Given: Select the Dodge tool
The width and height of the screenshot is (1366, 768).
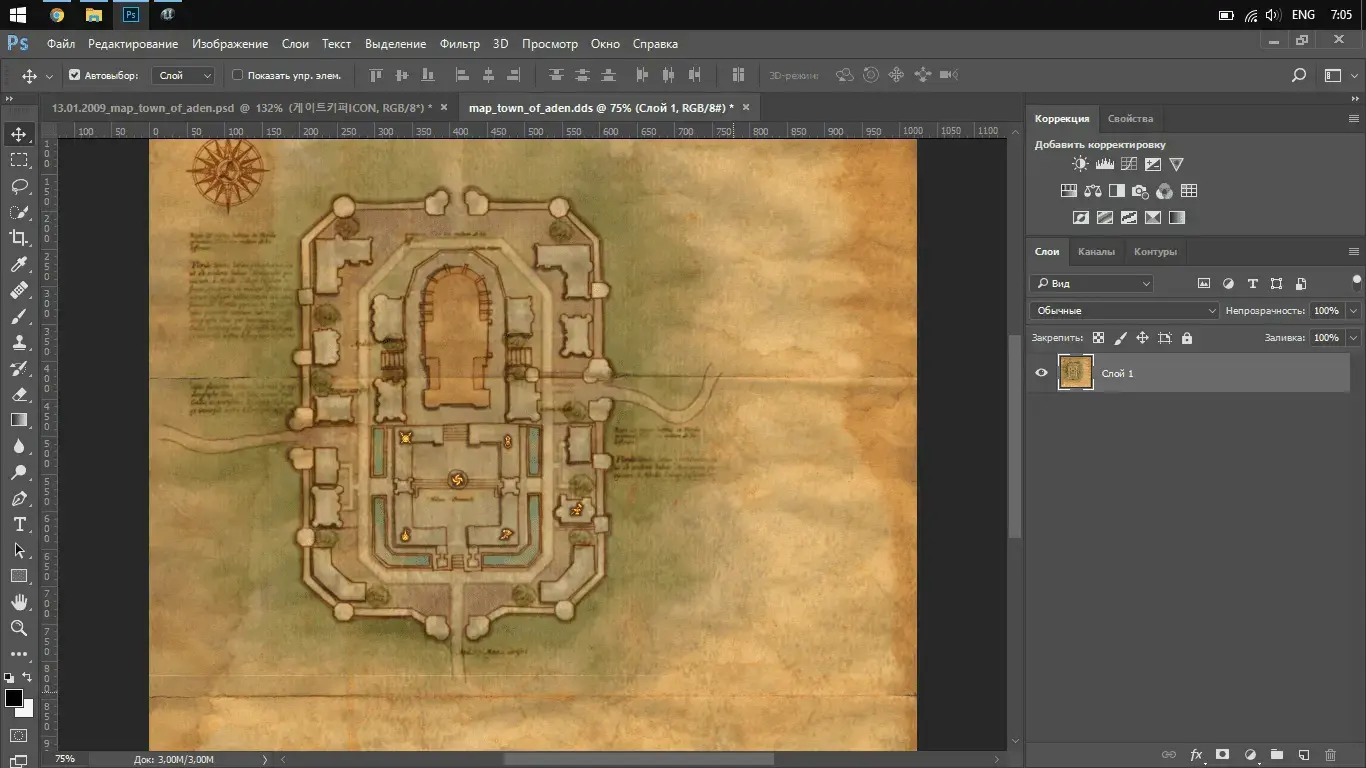Looking at the screenshot, I should tap(19, 472).
